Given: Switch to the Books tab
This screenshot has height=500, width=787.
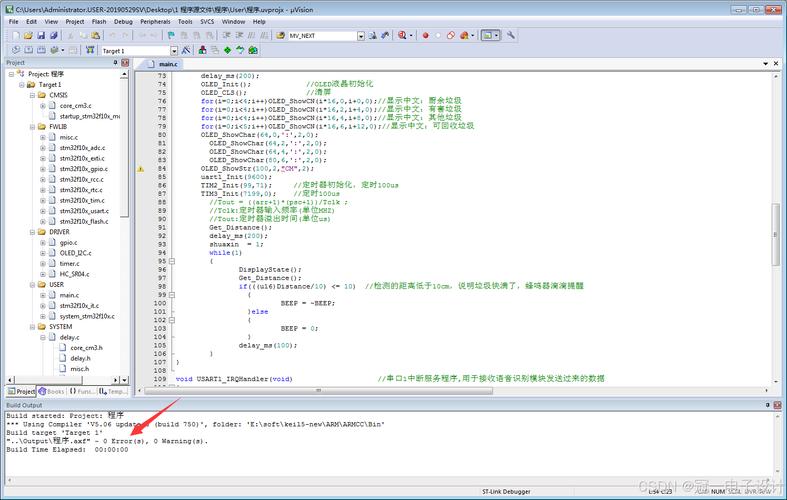Looking at the screenshot, I should (x=52, y=392).
